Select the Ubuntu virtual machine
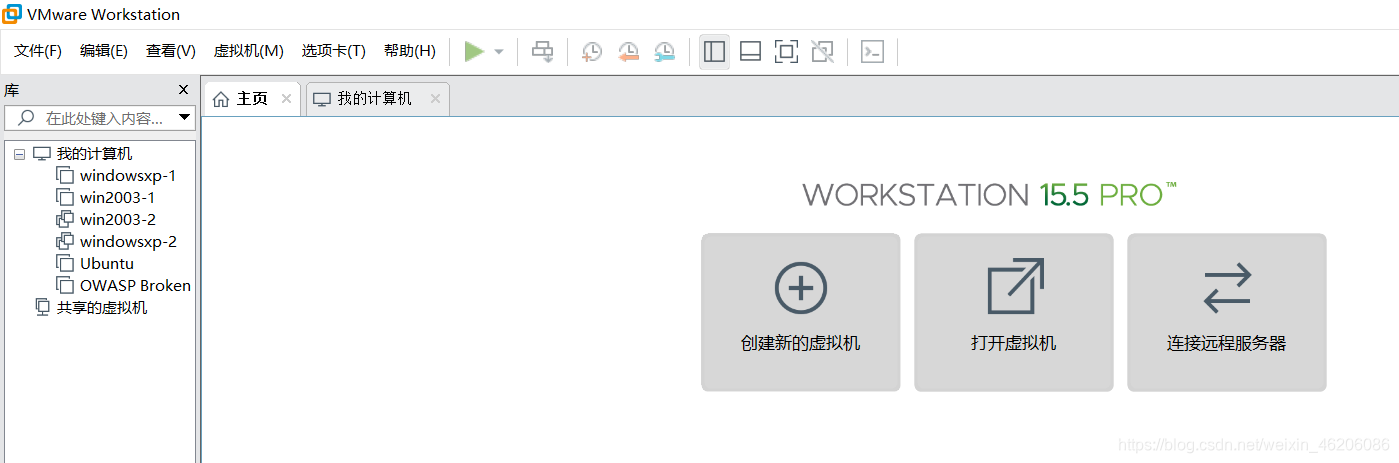 click(x=106, y=264)
